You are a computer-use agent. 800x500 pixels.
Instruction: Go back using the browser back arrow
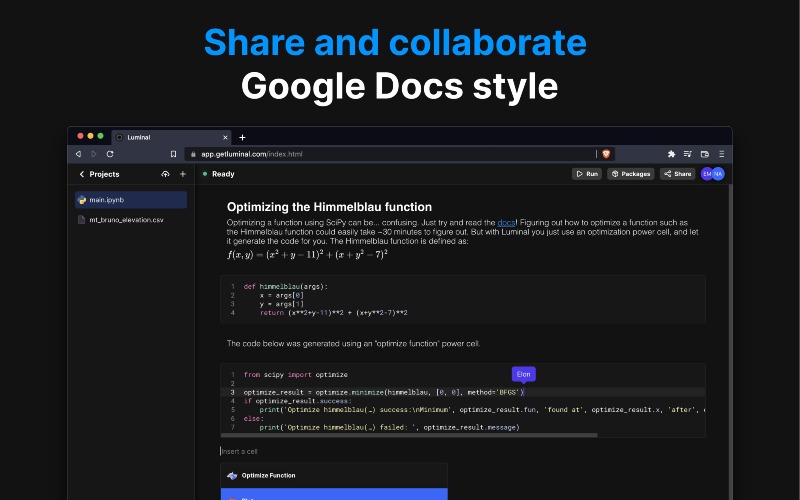(78, 154)
